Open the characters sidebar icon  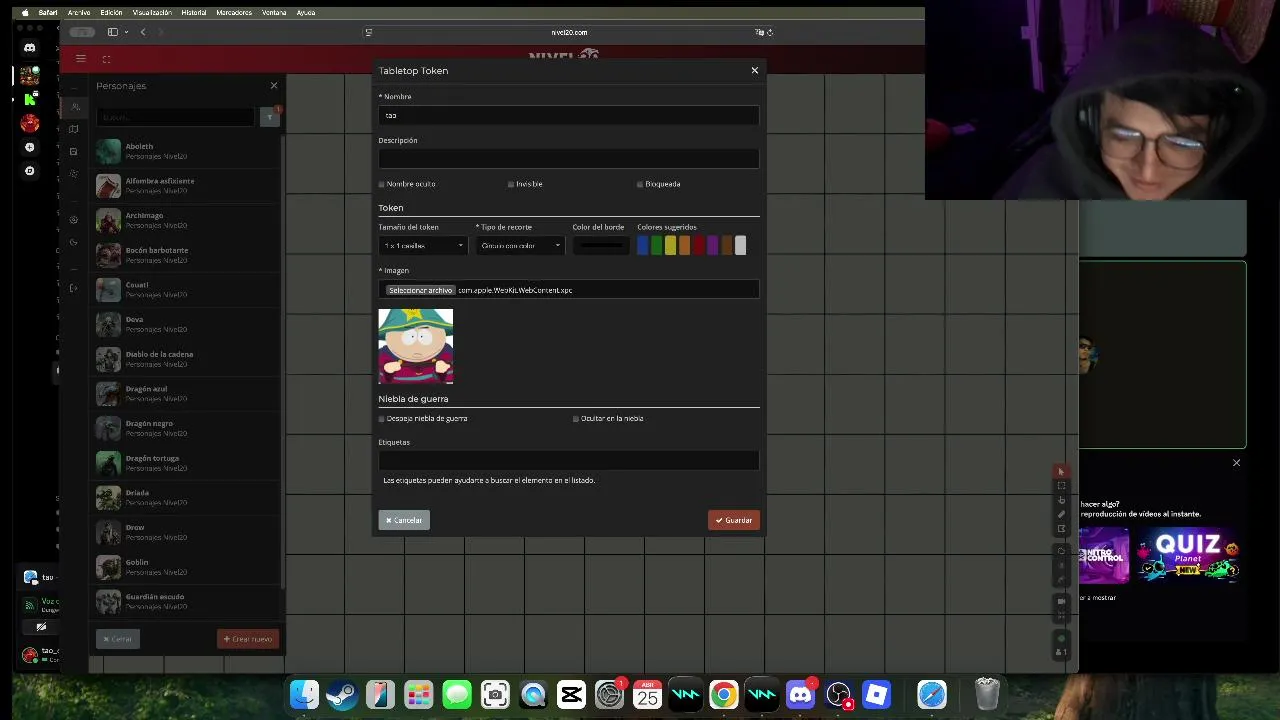coord(74,107)
